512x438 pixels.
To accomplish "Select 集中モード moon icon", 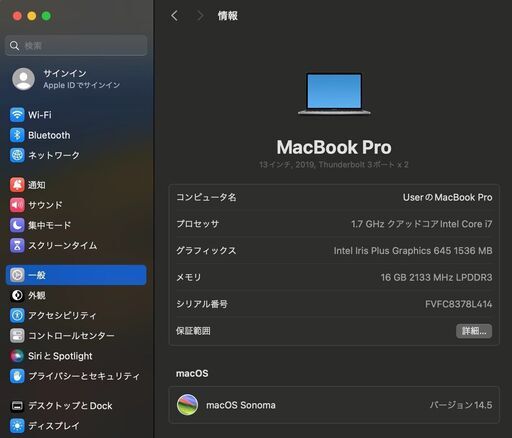I will pyautogui.click(x=17, y=225).
